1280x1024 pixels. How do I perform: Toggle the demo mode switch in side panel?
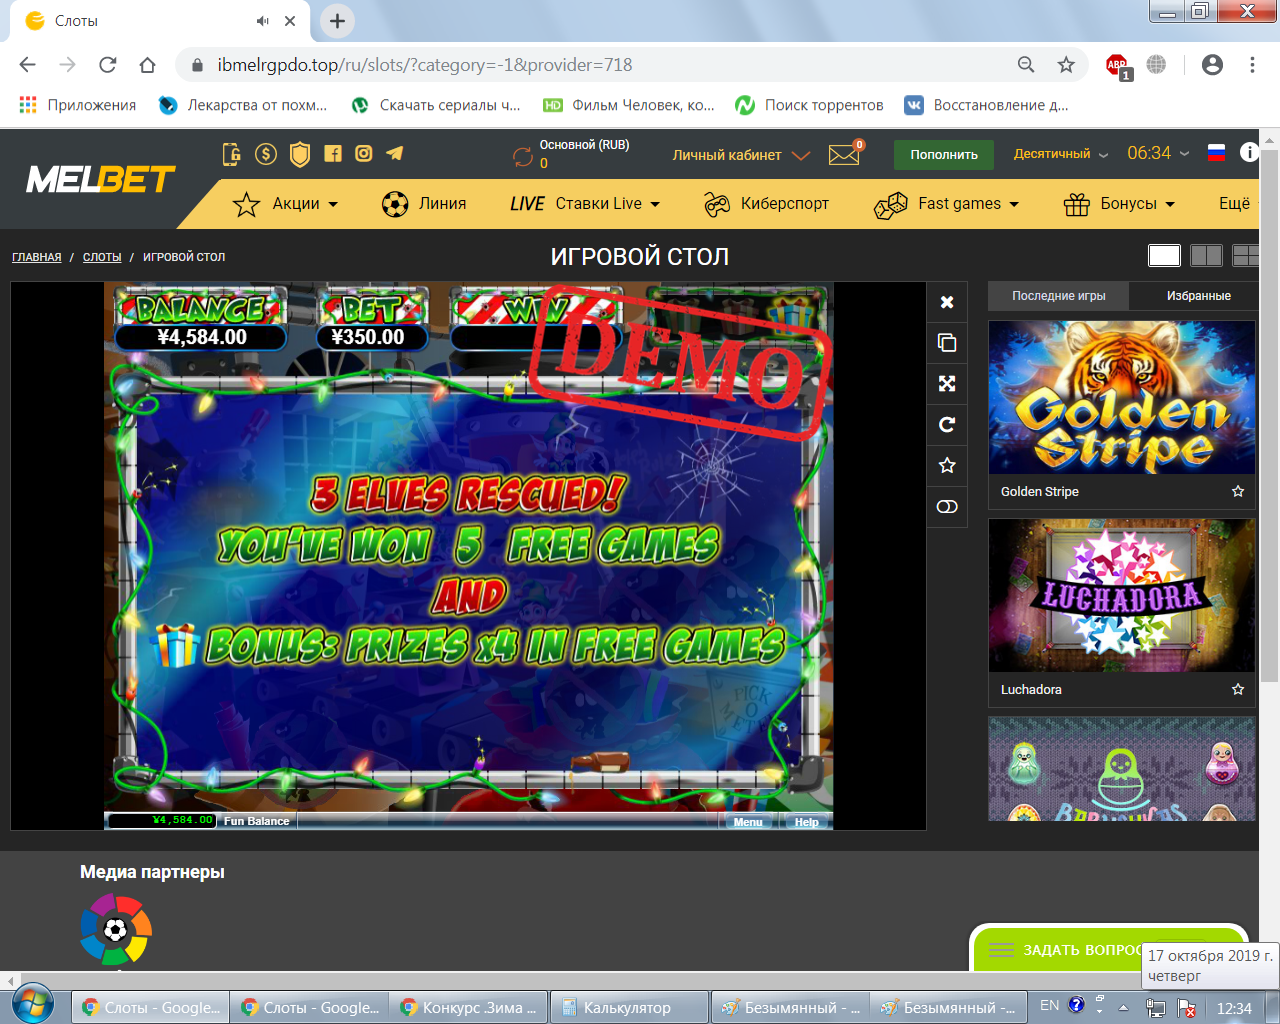click(947, 506)
